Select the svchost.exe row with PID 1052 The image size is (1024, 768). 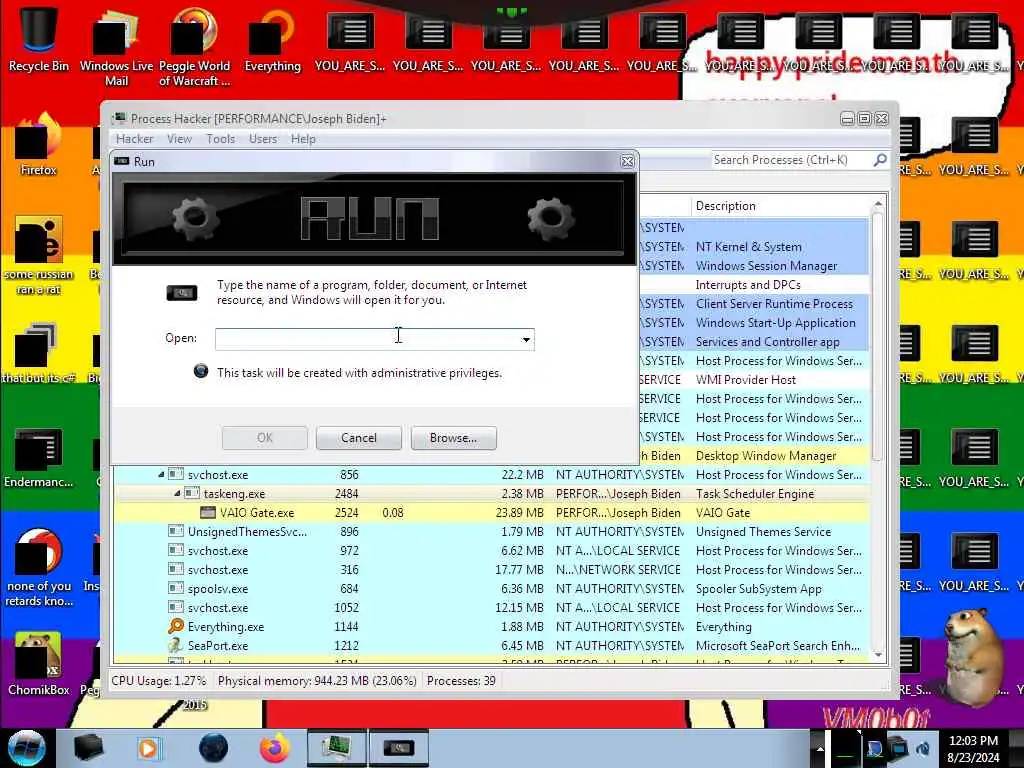[491, 607]
